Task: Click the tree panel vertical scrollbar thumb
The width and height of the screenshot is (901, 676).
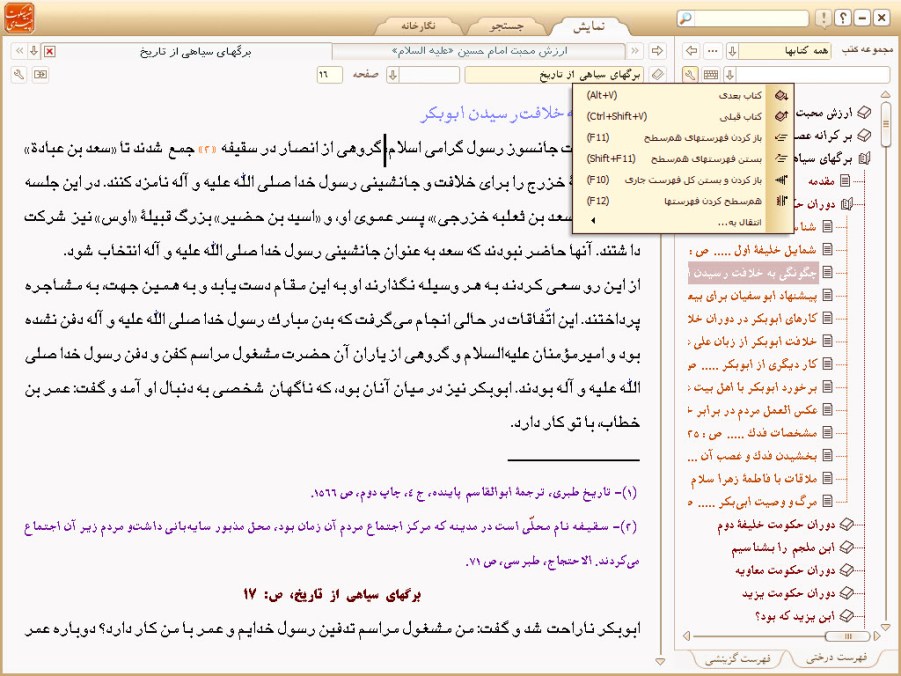Action: (885, 124)
